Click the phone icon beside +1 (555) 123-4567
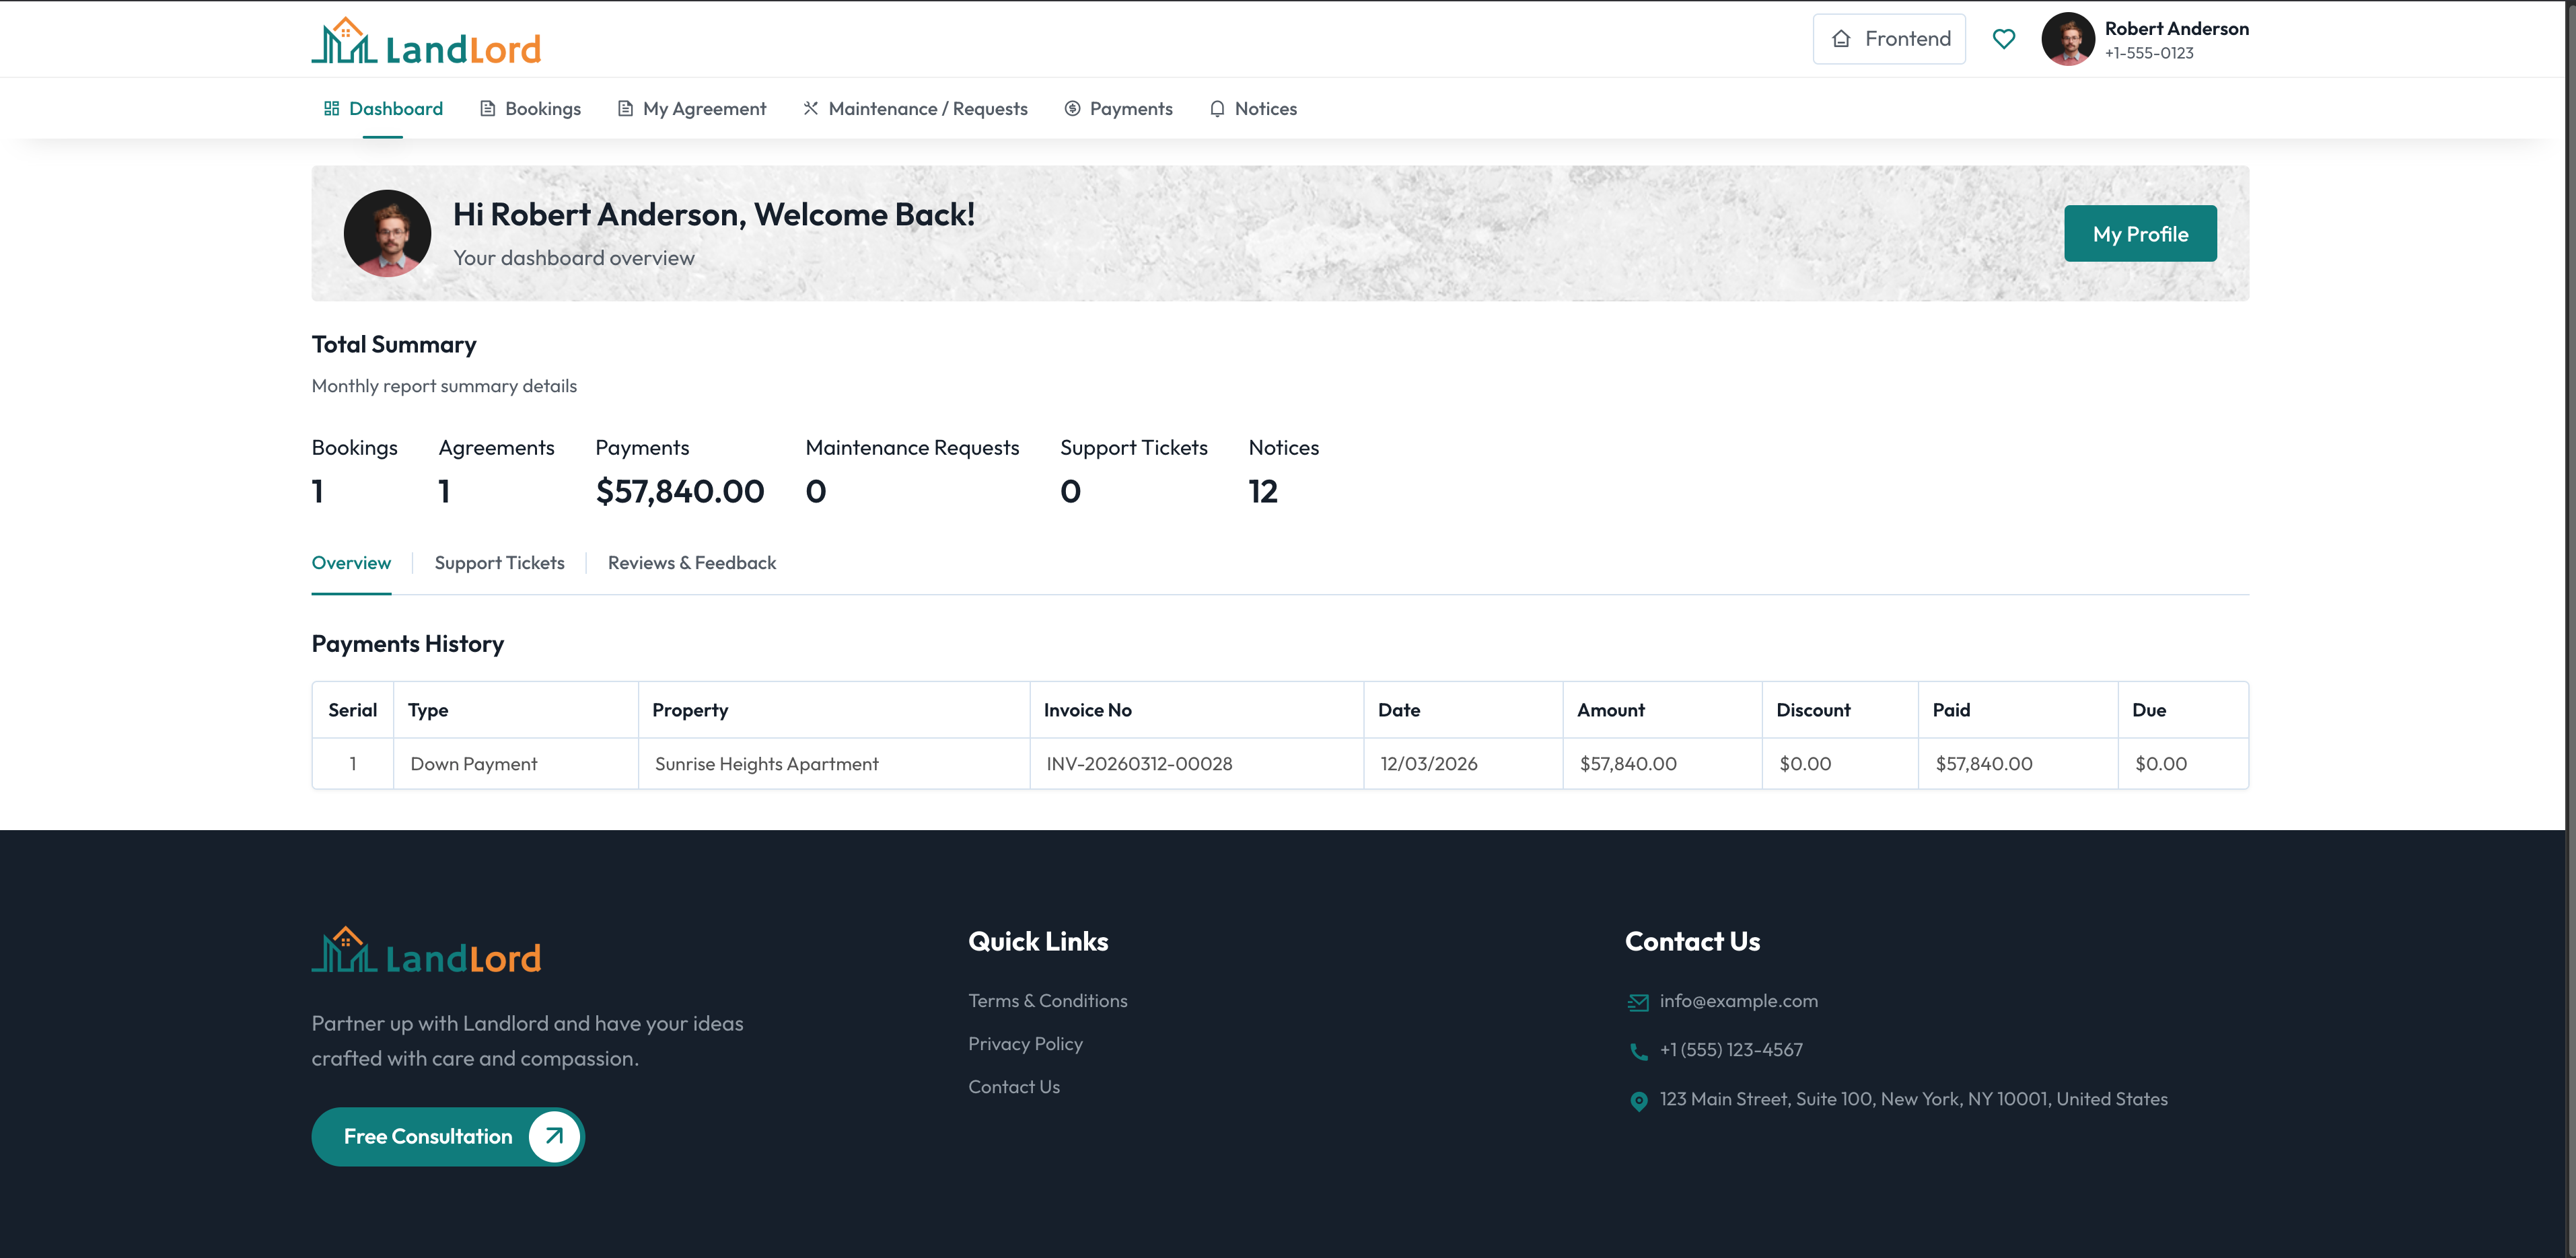The image size is (2576, 1258). (1637, 1051)
